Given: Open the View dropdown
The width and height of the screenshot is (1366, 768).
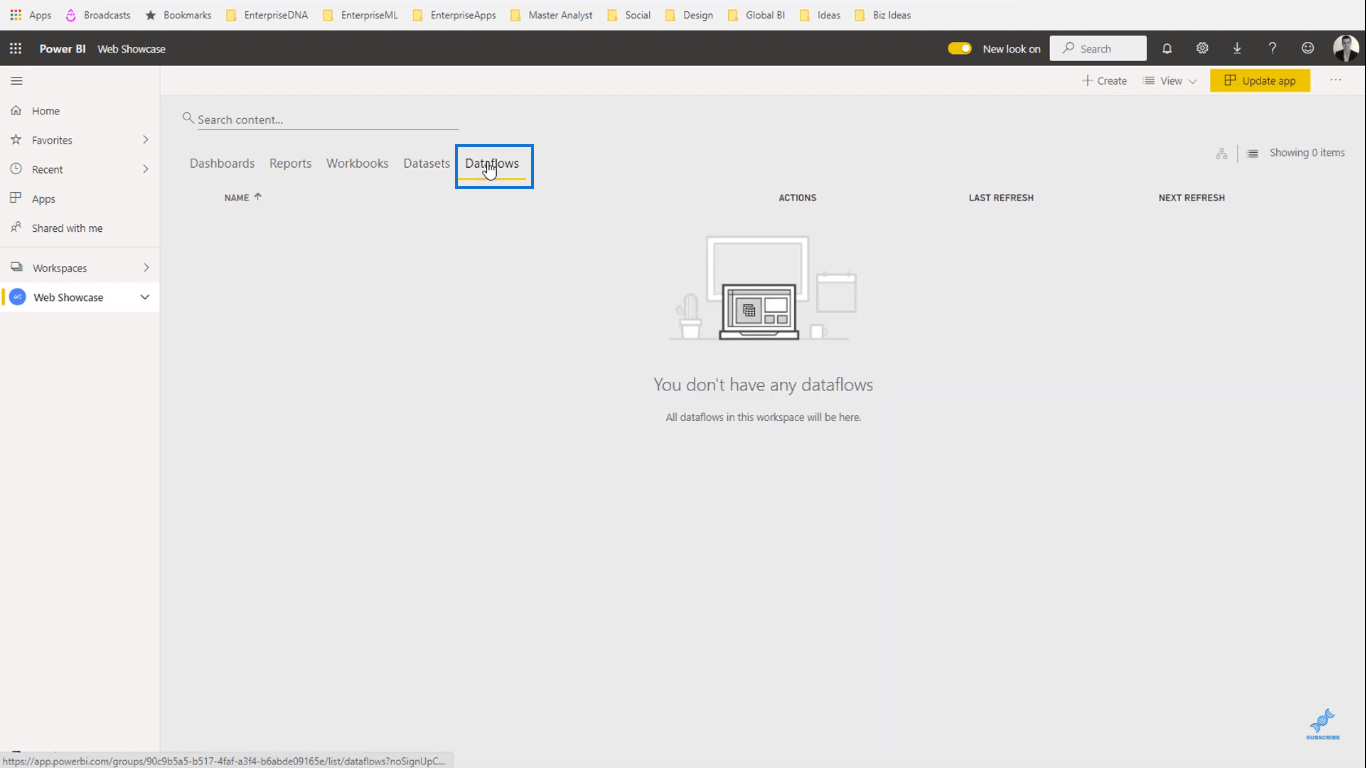Looking at the screenshot, I should click(1170, 81).
